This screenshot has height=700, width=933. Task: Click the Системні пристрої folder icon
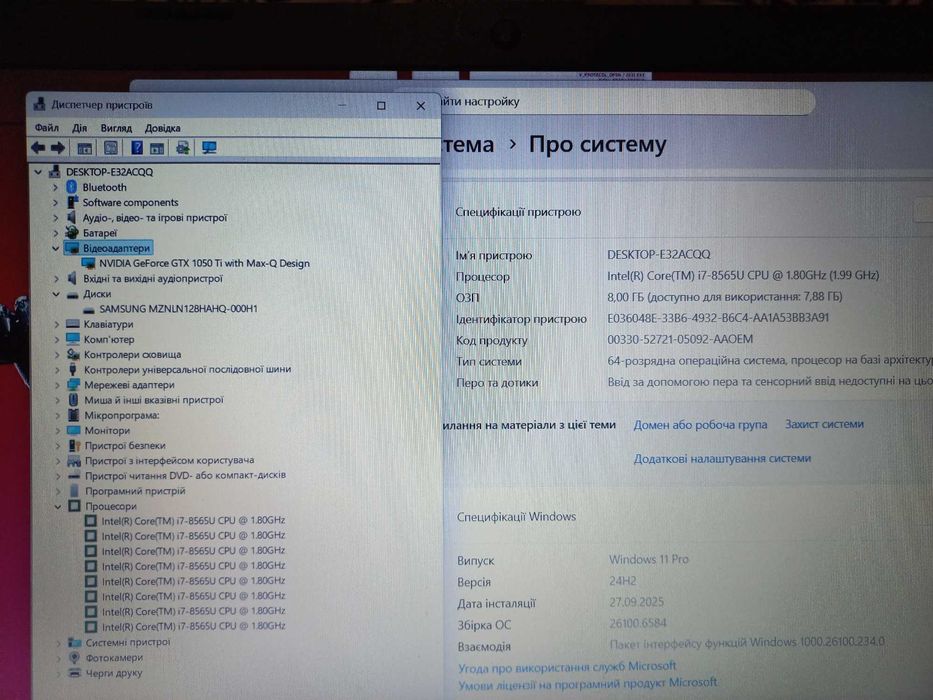(x=74, y=642)
